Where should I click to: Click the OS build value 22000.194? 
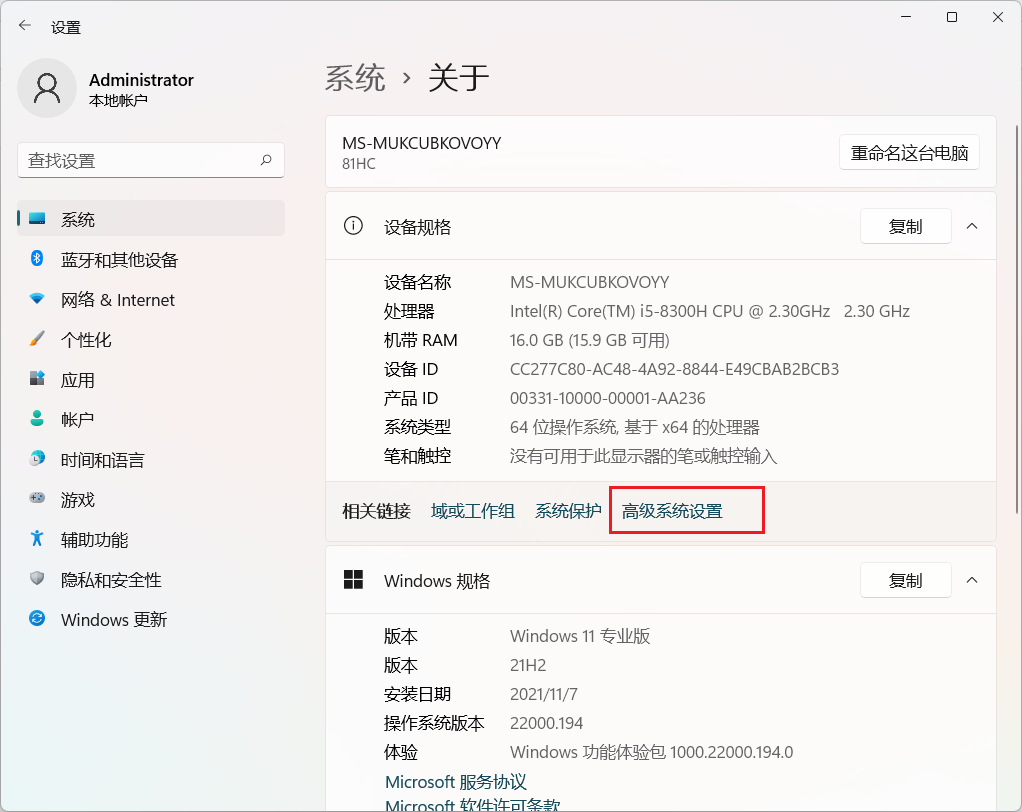546,723
